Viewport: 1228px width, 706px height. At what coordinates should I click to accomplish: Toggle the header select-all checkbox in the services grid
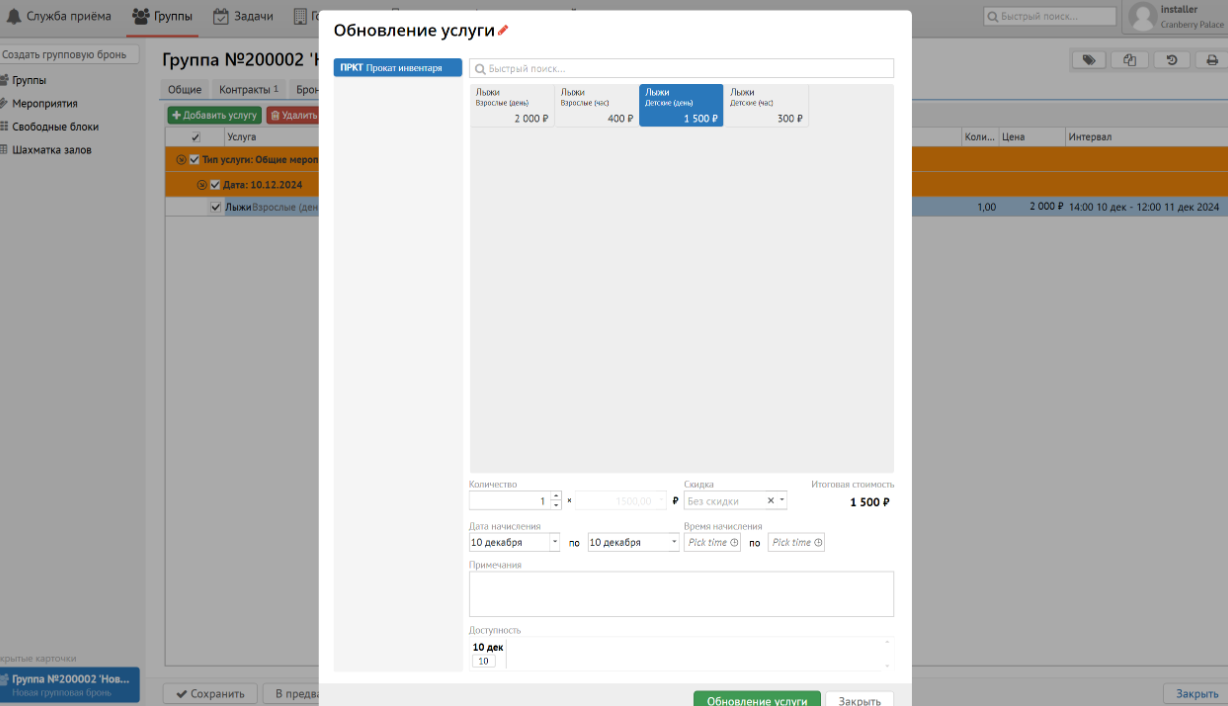[196, 137]
